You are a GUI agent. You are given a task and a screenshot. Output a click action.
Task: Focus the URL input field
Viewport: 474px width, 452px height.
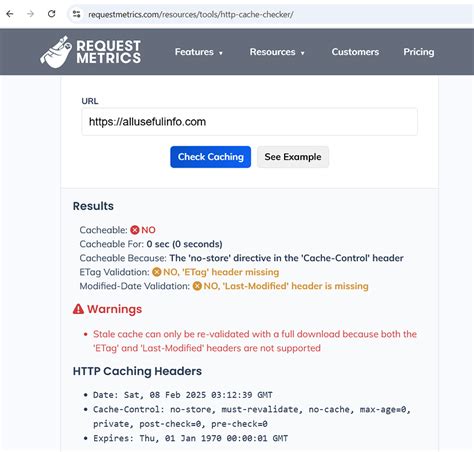click(250, 122)
